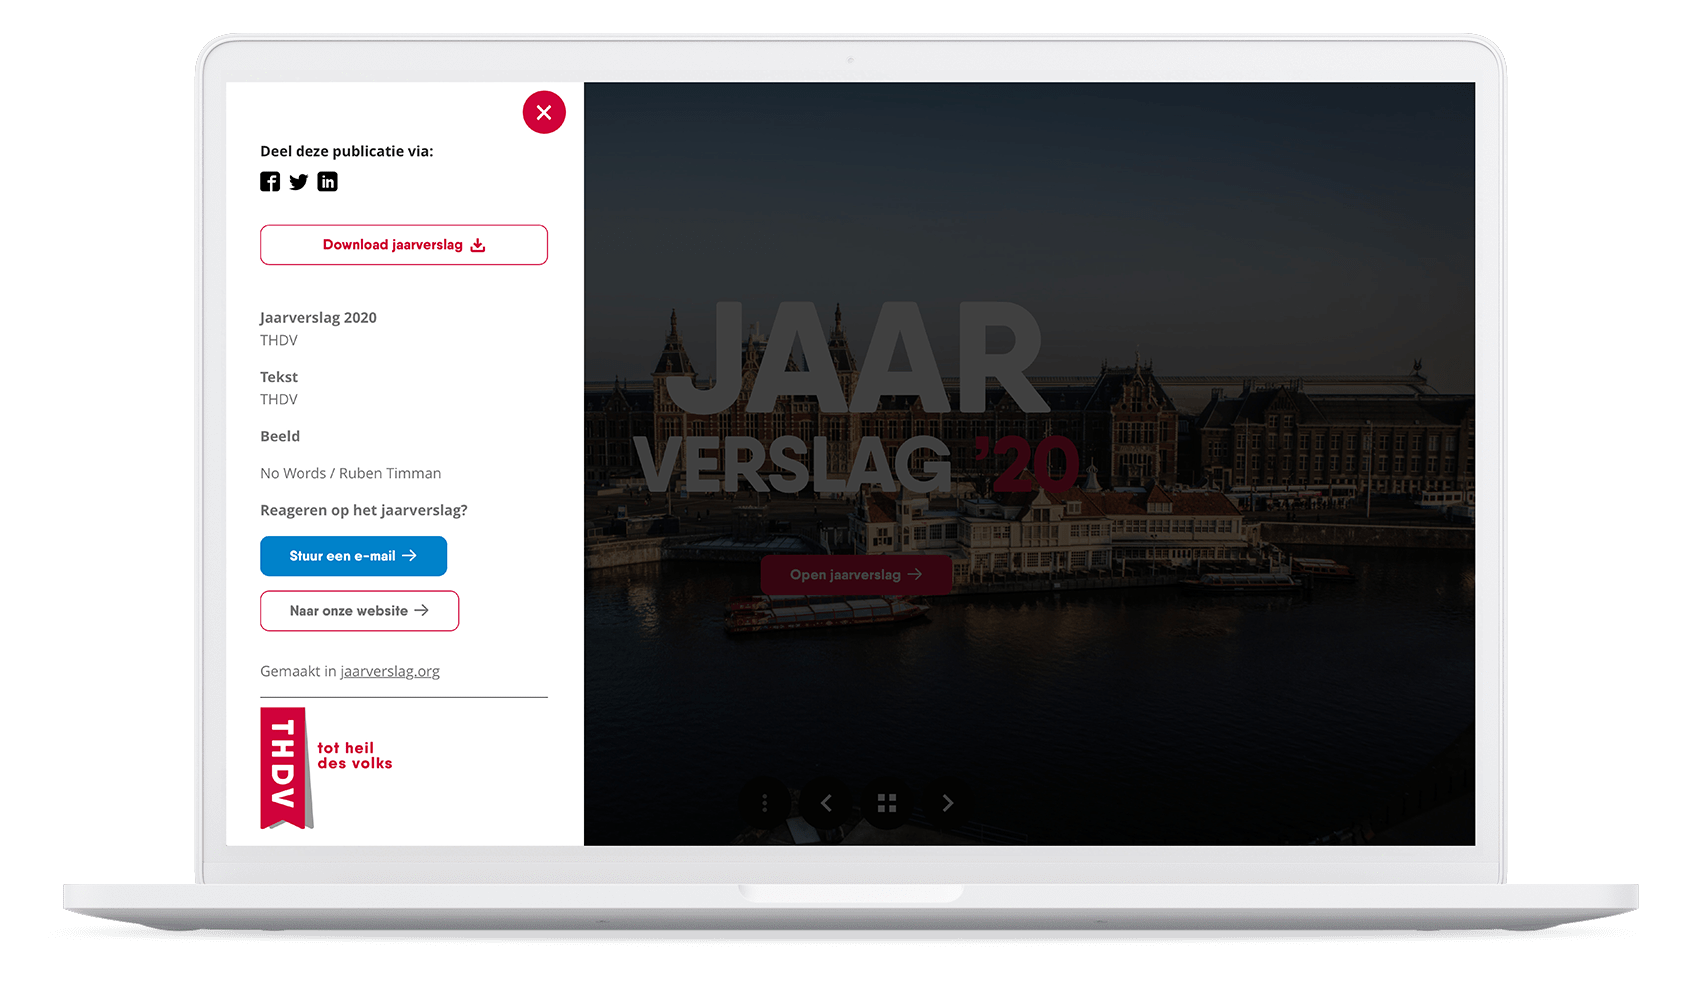Open the three-dots menu in bottom navigation
Screen dimensions: 1692x993
[764, 803]
